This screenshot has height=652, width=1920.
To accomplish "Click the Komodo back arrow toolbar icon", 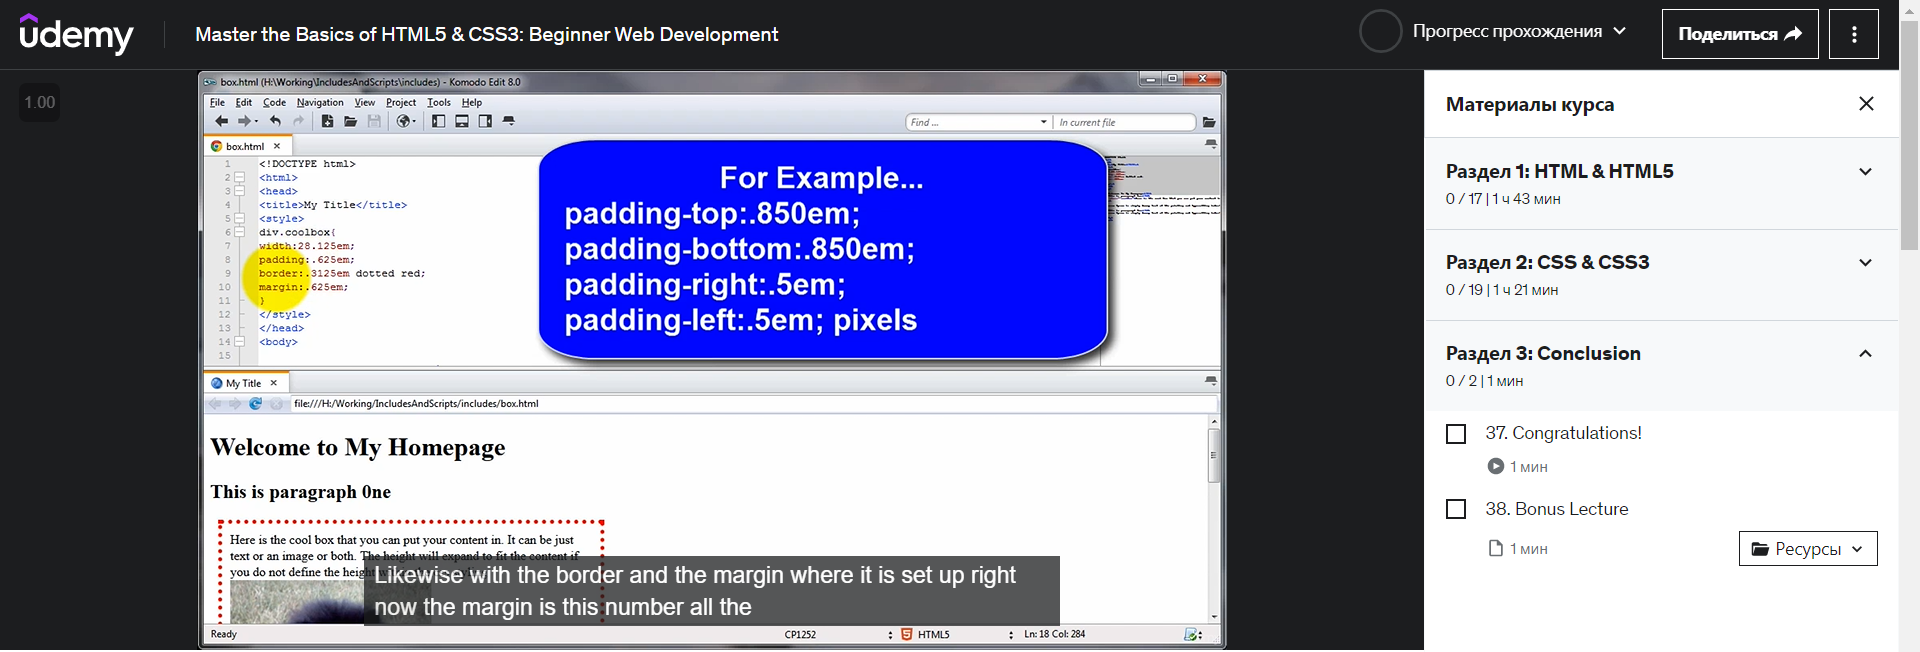I will [222, 121].
